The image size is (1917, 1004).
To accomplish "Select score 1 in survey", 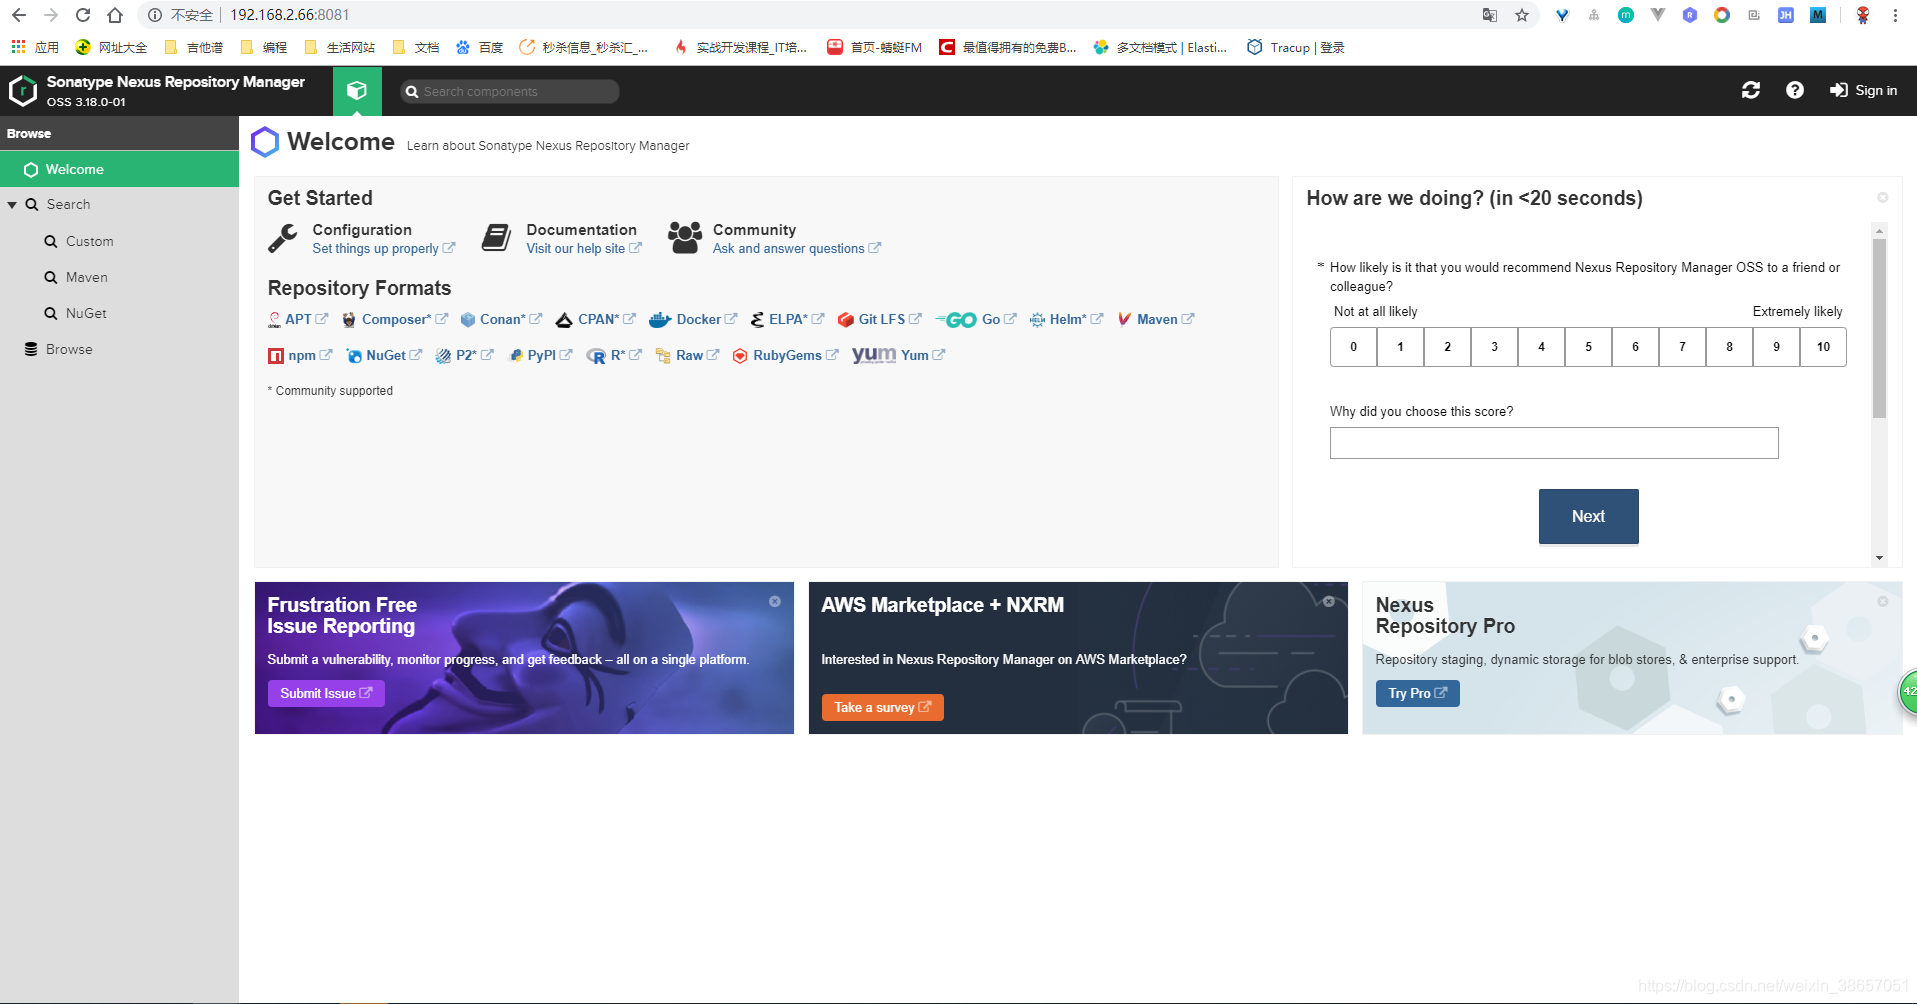I will point(1400,347).
